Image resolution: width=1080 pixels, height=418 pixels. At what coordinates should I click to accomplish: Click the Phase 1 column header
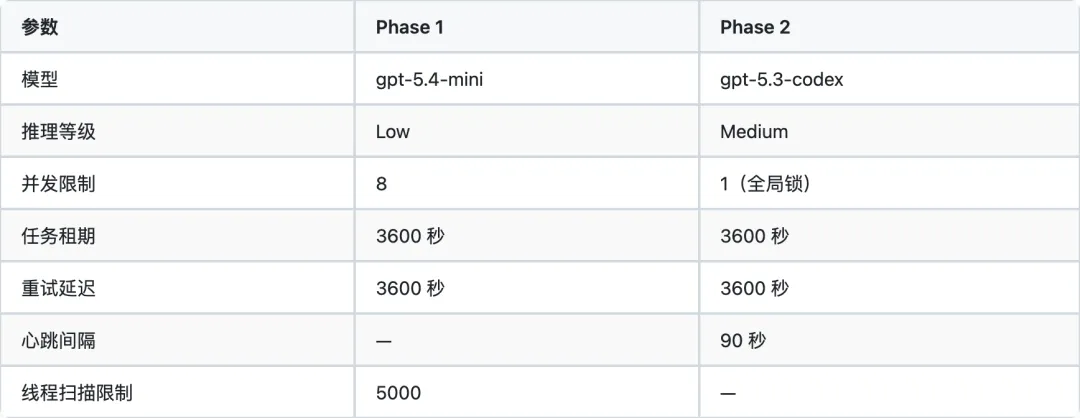tap(409, 27)
